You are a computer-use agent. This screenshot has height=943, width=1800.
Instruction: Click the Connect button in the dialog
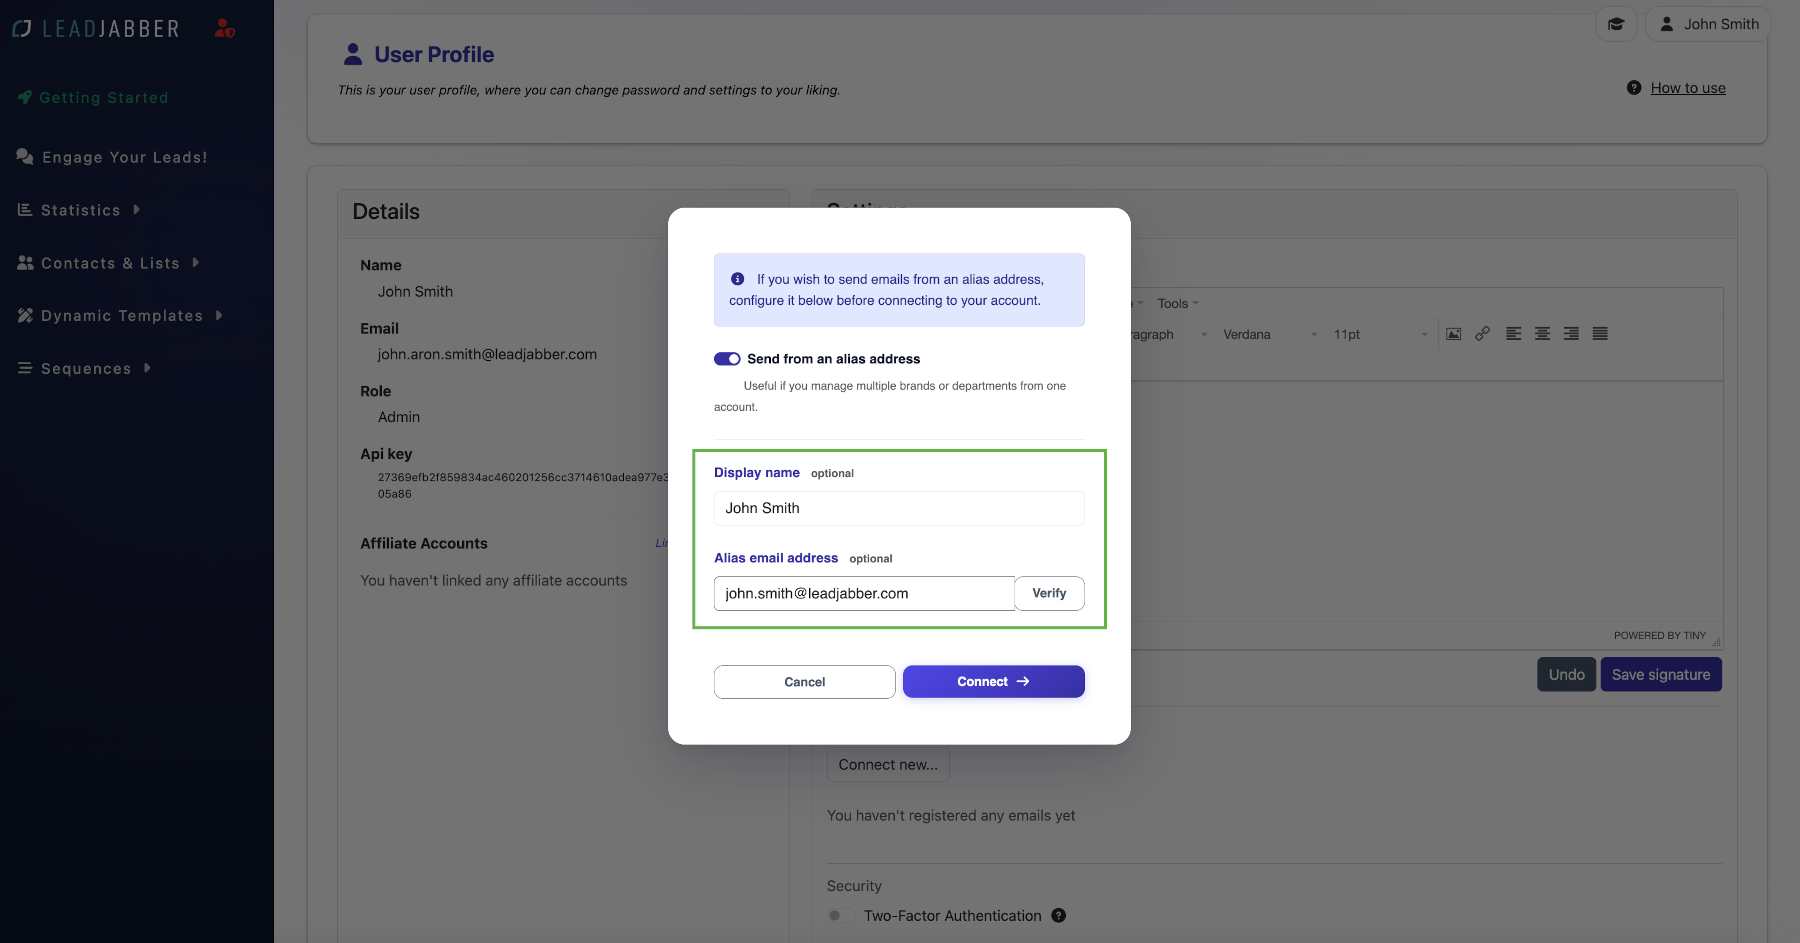pos(994,682)
